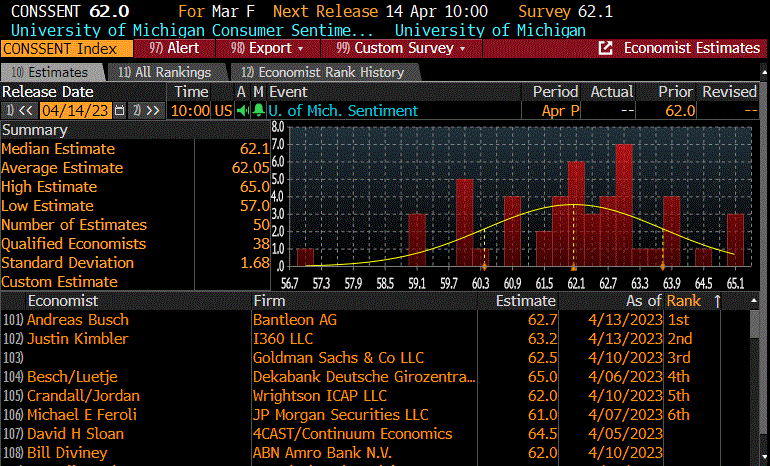Click the ABN Amro Bank N.V. firm name
Image resolution: width=770 pixels, height=466 pixels.
322,453
